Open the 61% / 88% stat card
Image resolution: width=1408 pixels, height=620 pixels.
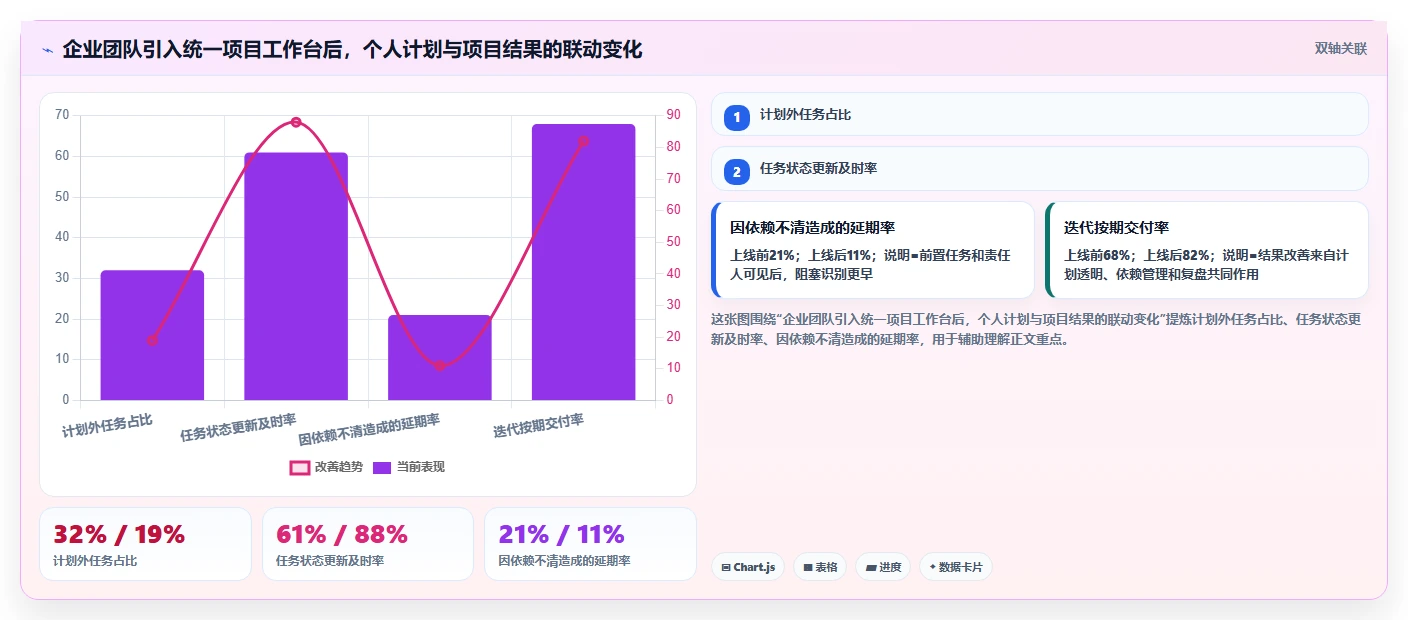(368, 544)
